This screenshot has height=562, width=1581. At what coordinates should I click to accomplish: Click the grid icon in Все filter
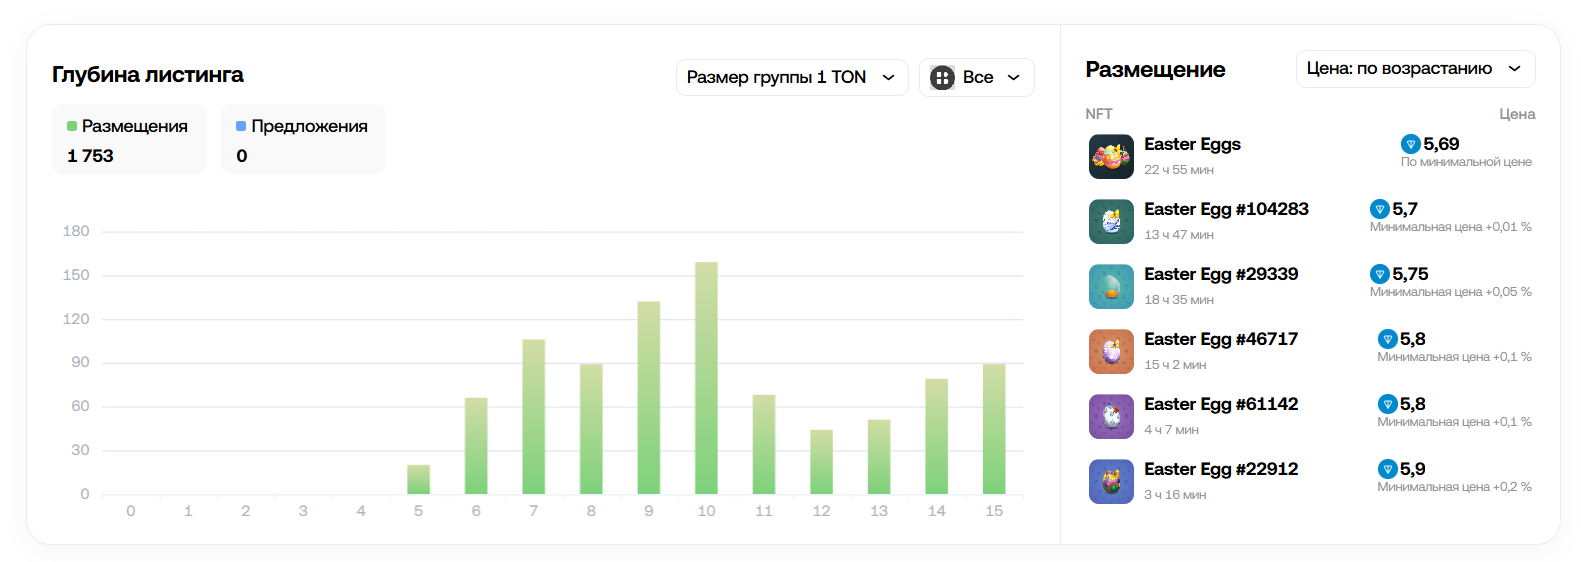pyautogui.click(x=942, y=78)
